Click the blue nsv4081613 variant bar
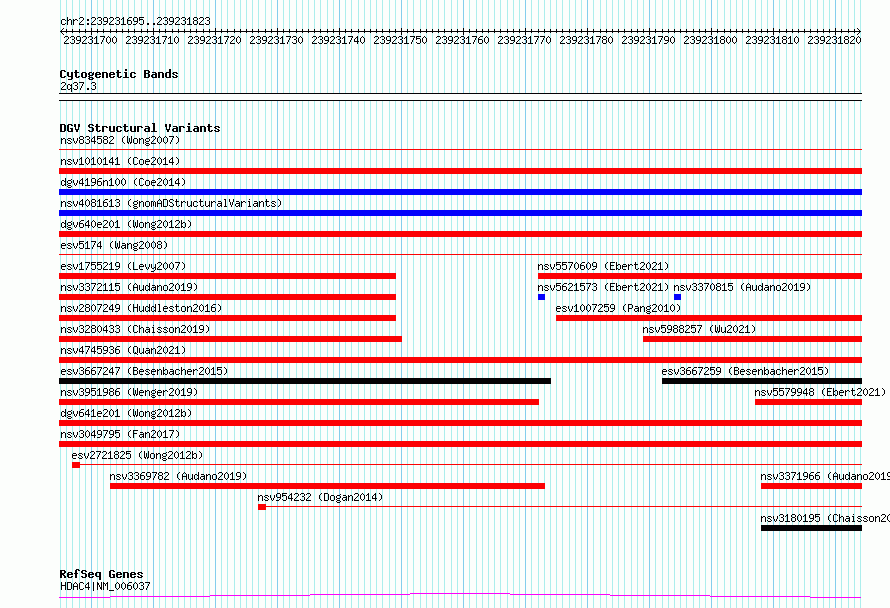This screenshot has width=890, height=608. (x=460, y=213)
